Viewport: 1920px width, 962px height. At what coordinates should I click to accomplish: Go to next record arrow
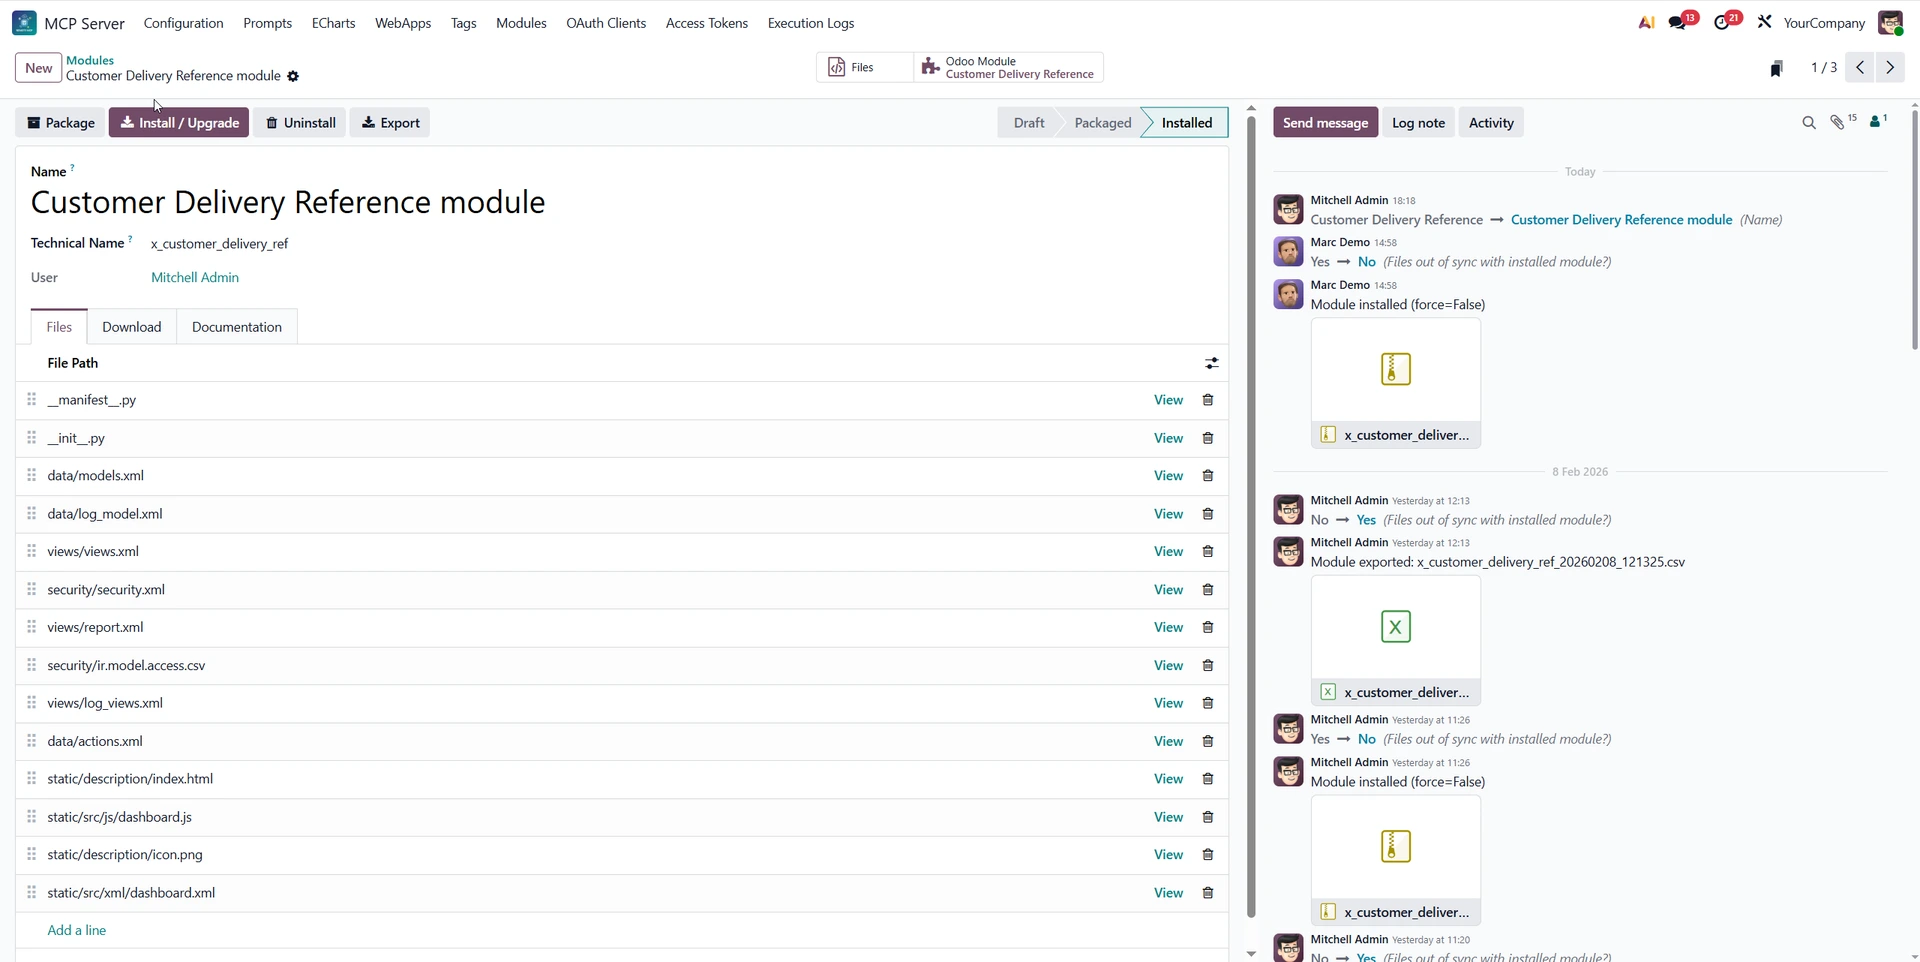pos(1890,67)
